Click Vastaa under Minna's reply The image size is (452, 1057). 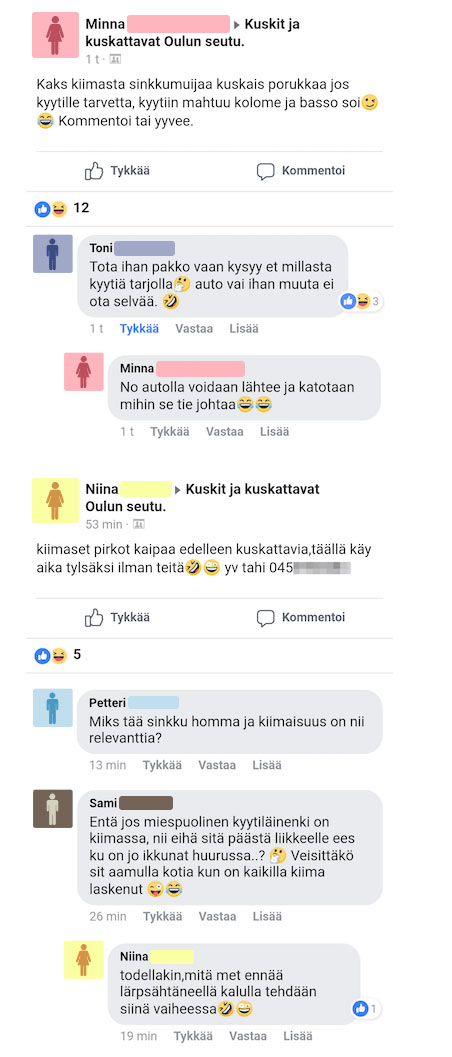[x=224, y=431]
